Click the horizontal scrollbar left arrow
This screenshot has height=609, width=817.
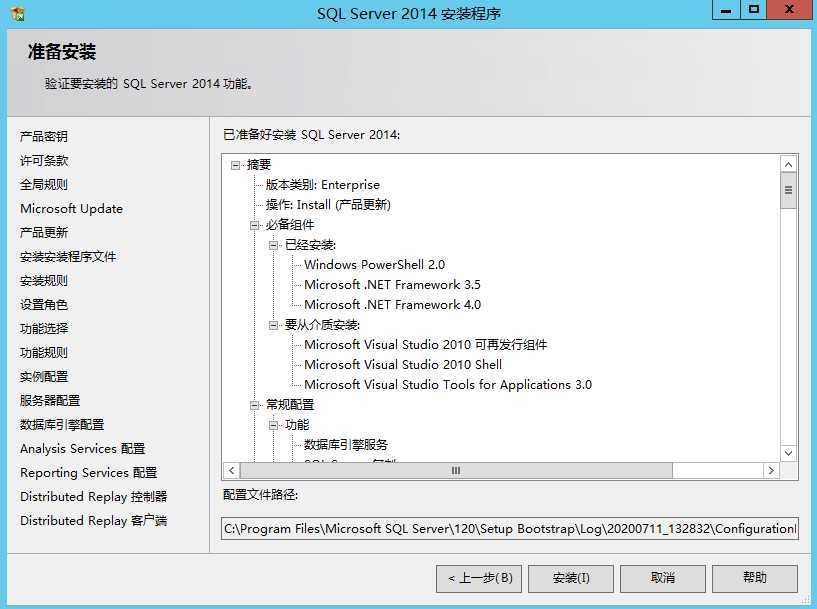[x=231, y=471]
